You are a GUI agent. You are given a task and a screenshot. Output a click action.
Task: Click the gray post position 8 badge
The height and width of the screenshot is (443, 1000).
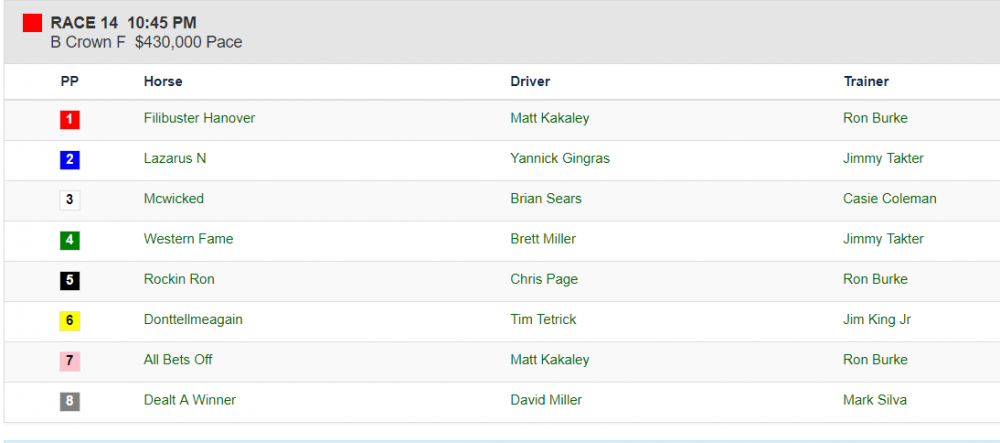[x=69, y=401]
